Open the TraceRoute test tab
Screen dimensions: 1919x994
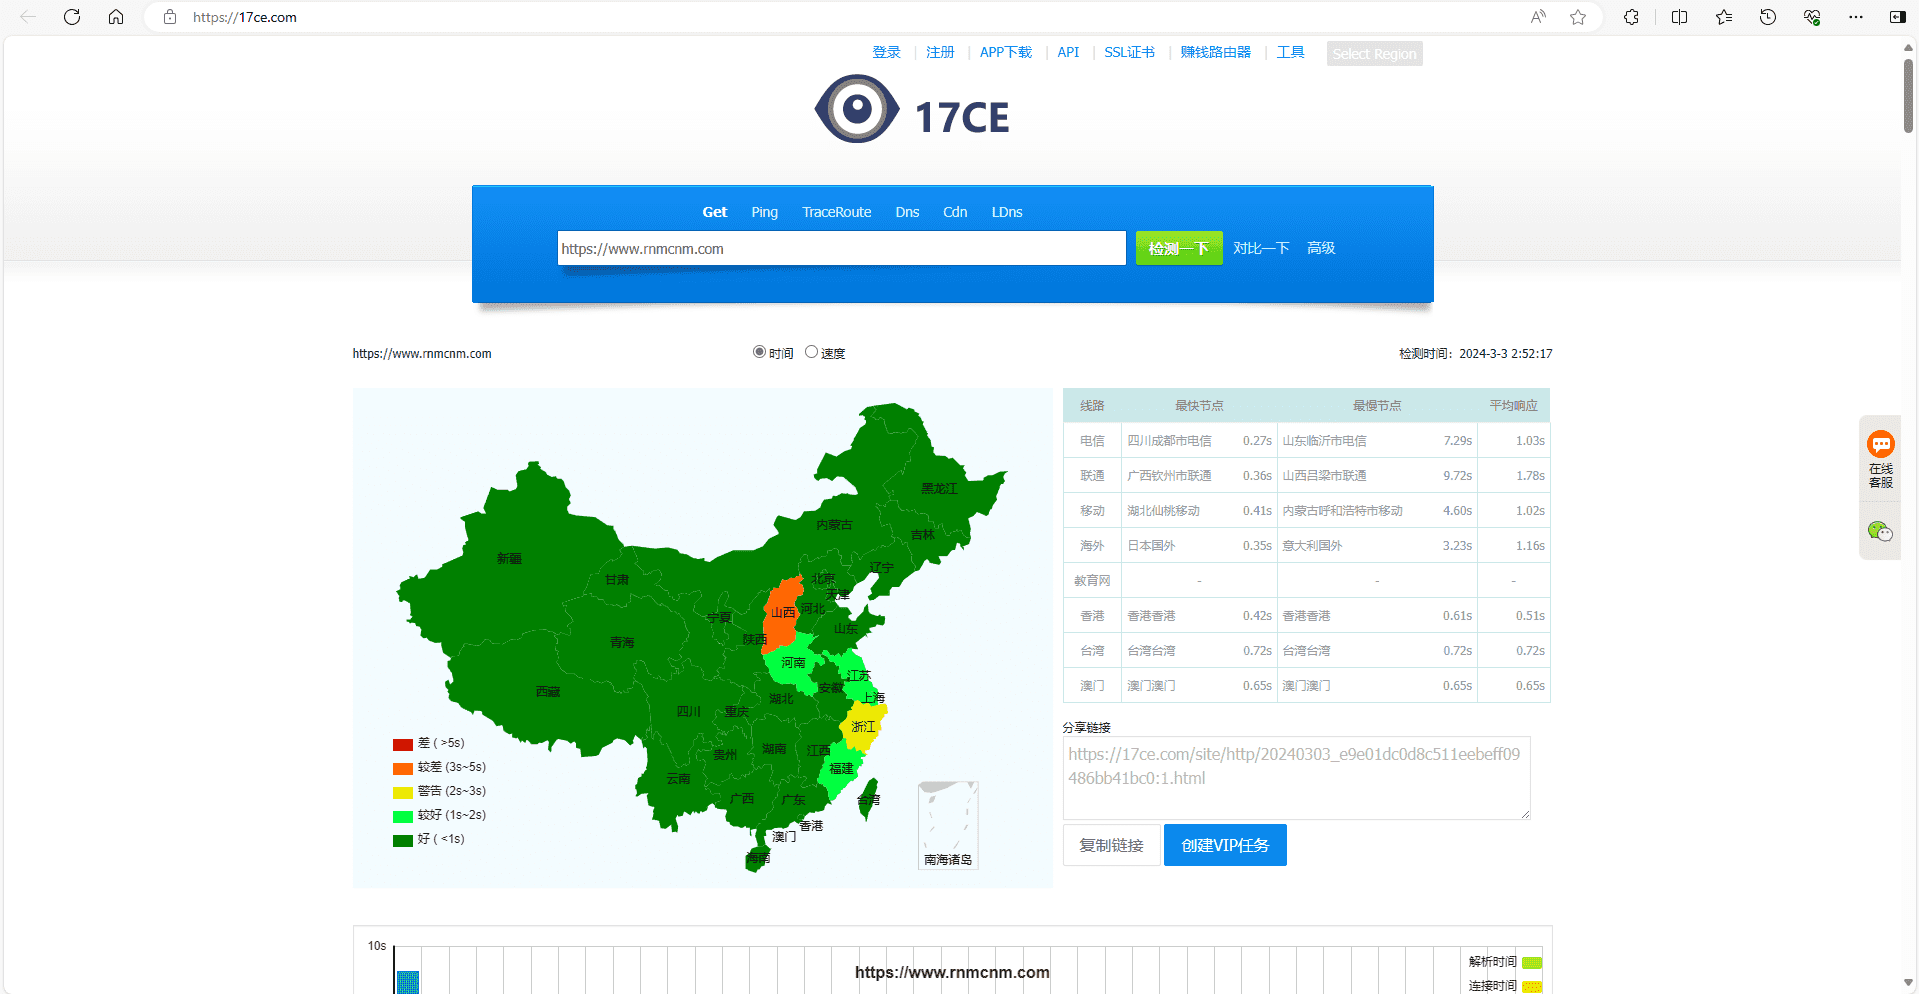[836, 212]
